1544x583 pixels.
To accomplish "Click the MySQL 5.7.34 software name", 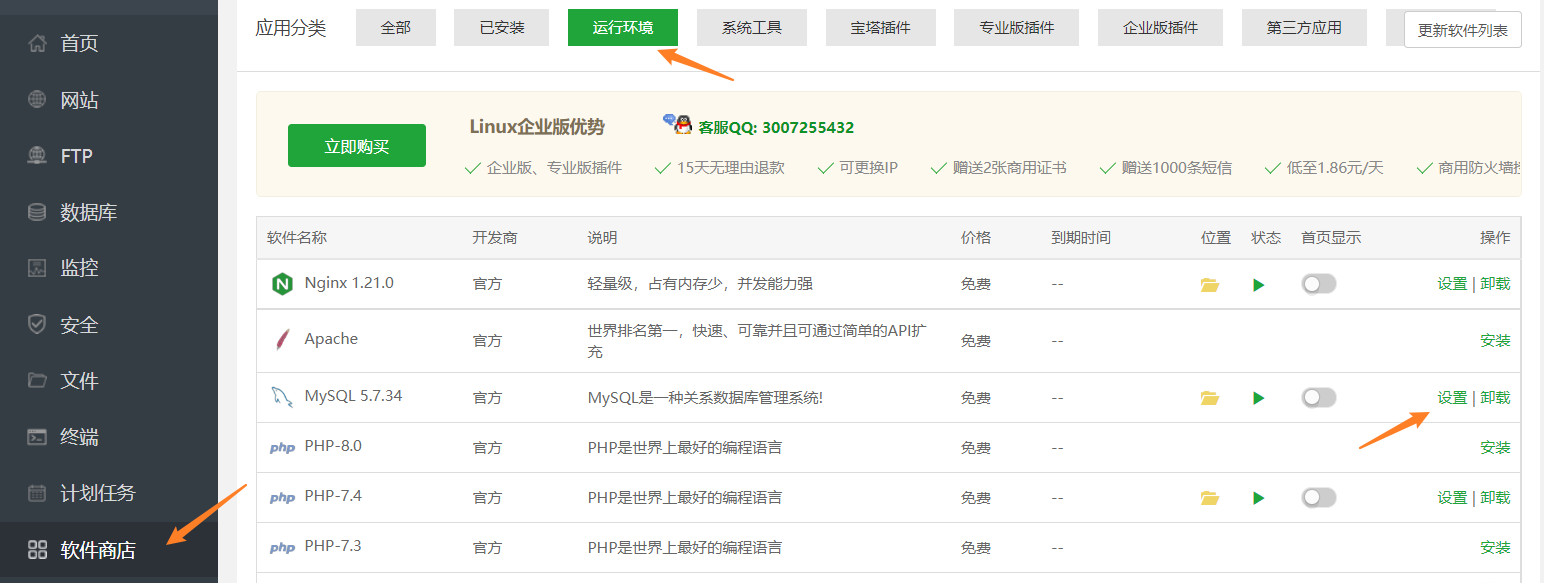I will coord(353,396).
